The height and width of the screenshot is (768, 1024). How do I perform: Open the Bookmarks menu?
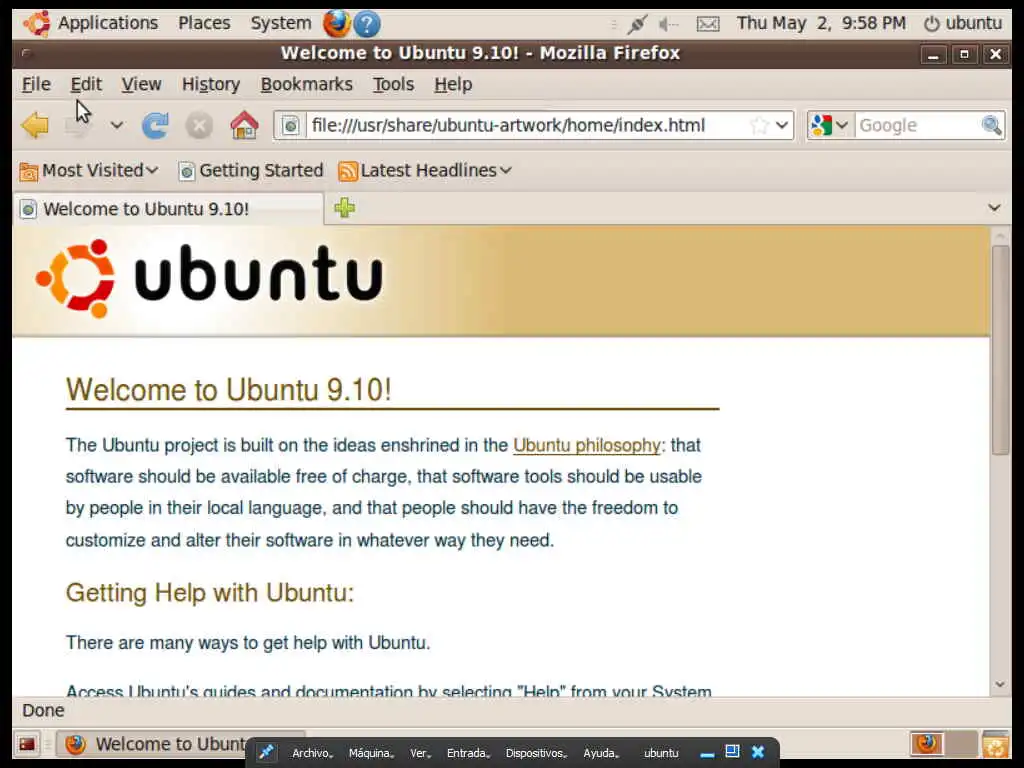[306, 84]
